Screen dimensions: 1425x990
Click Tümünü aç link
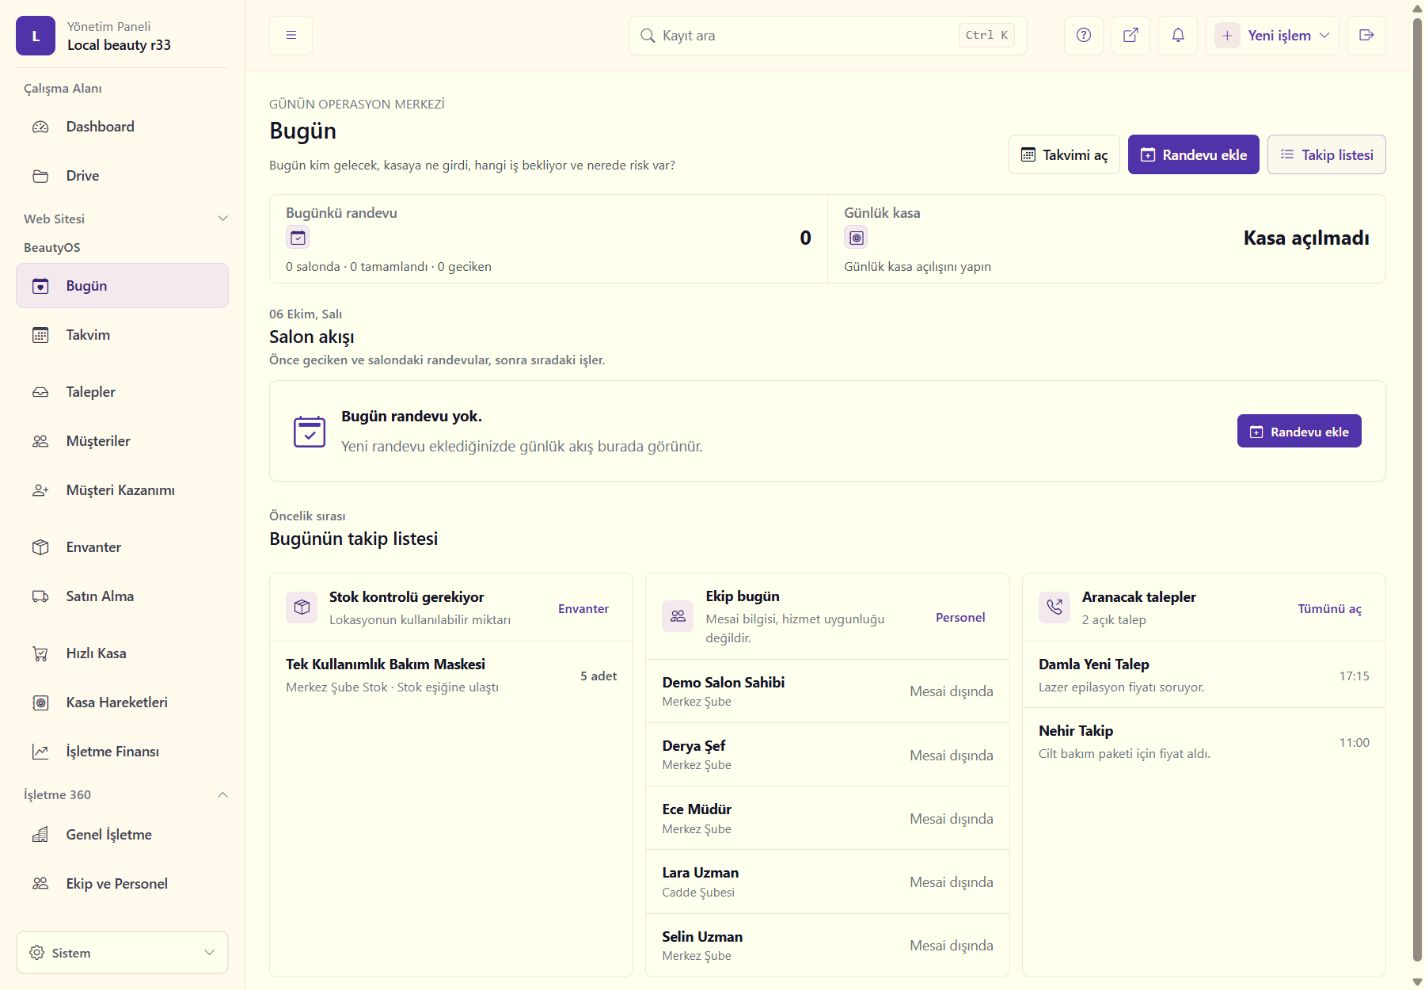(x=1329, y=608)
